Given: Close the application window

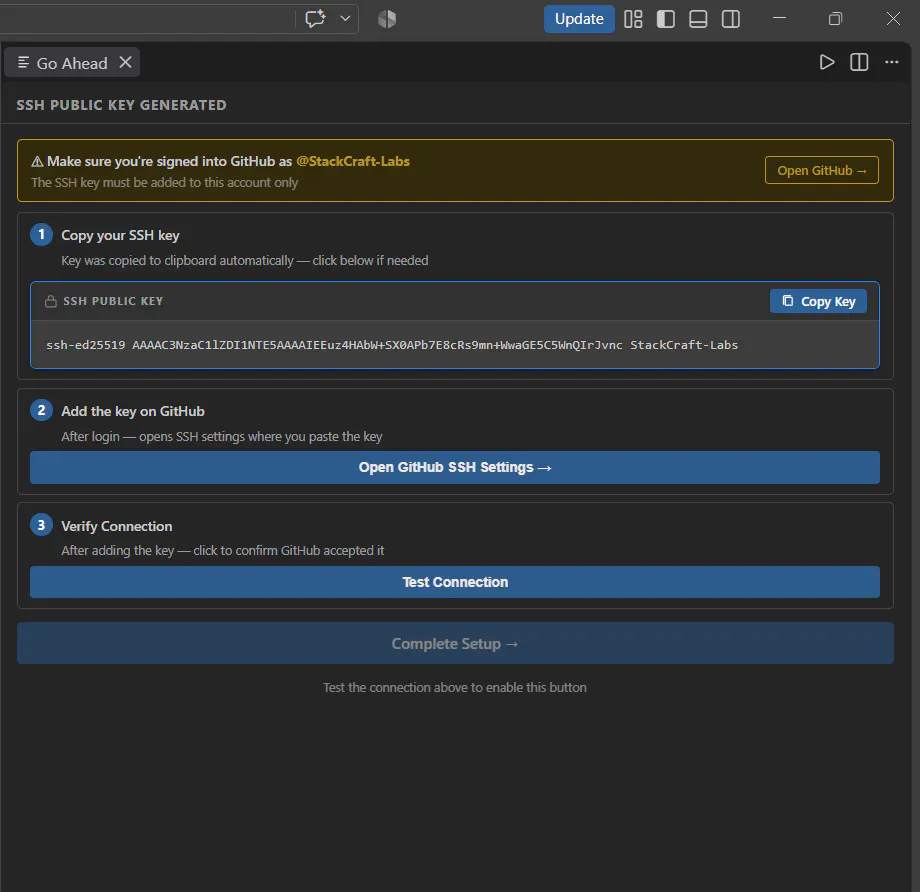Looking at the screenshot, I should click(x=893, y=19).
